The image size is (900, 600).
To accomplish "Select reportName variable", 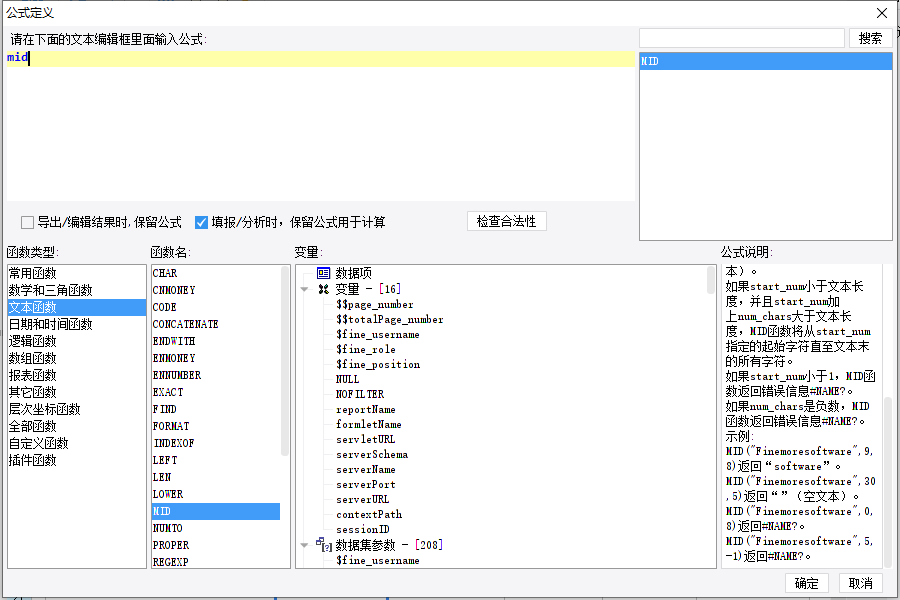I will [x=366, y=409].
